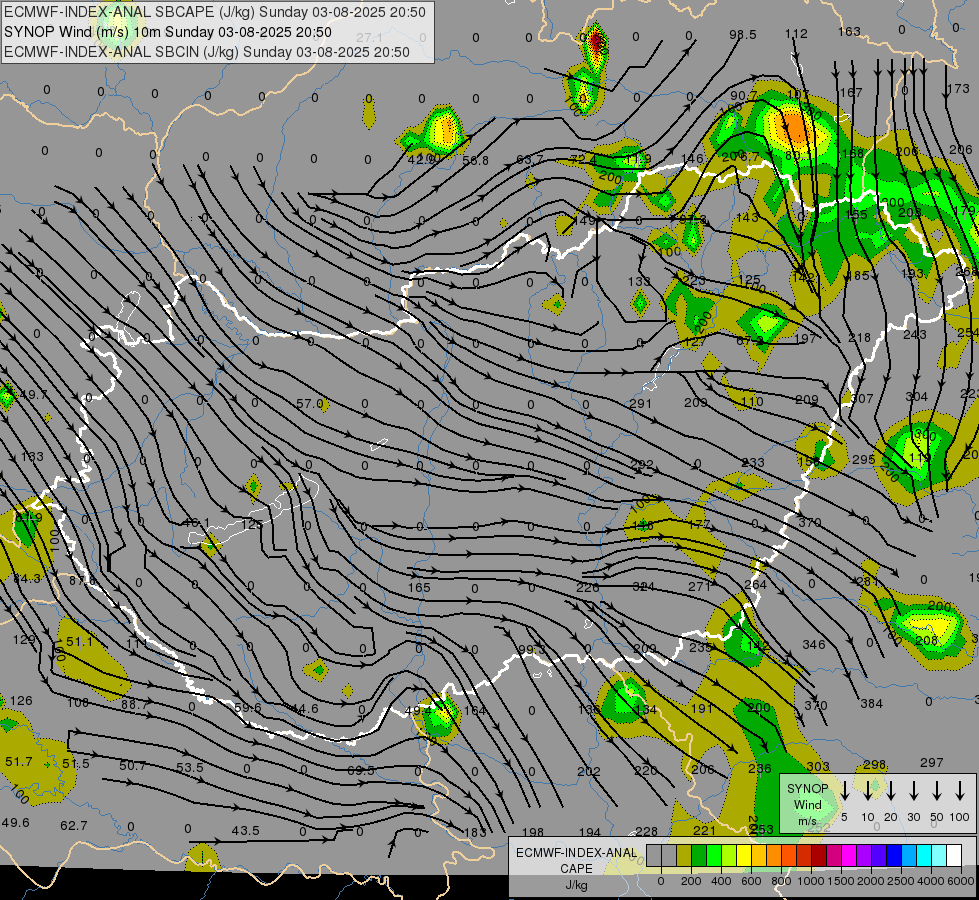Click the map value 44.6
The height and width of the screenshot is (900, 979).
pos(305,708)
